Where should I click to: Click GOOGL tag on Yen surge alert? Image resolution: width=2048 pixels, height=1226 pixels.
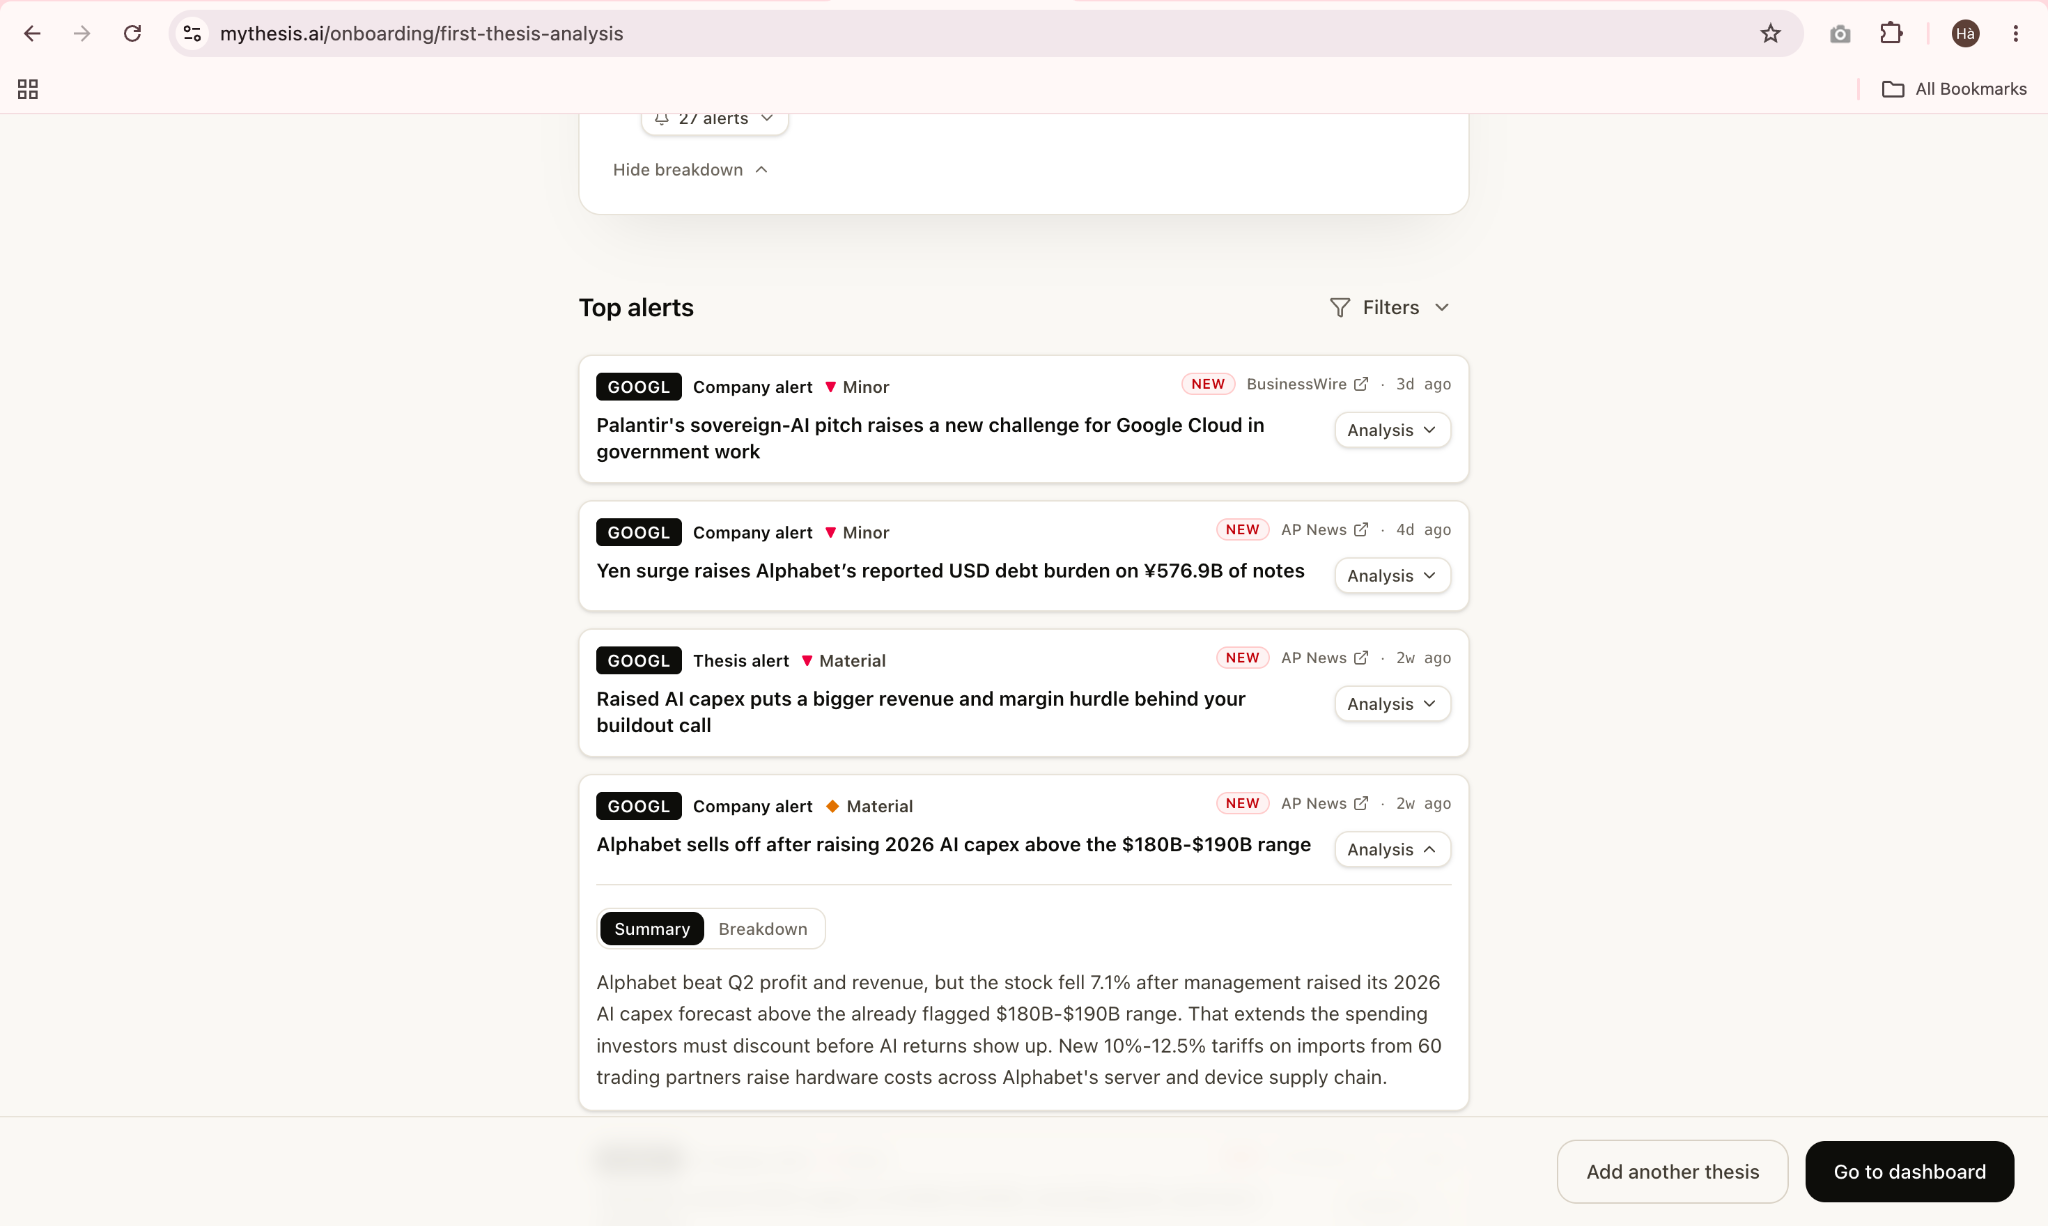pyautogui.click(x=639, y=533)
